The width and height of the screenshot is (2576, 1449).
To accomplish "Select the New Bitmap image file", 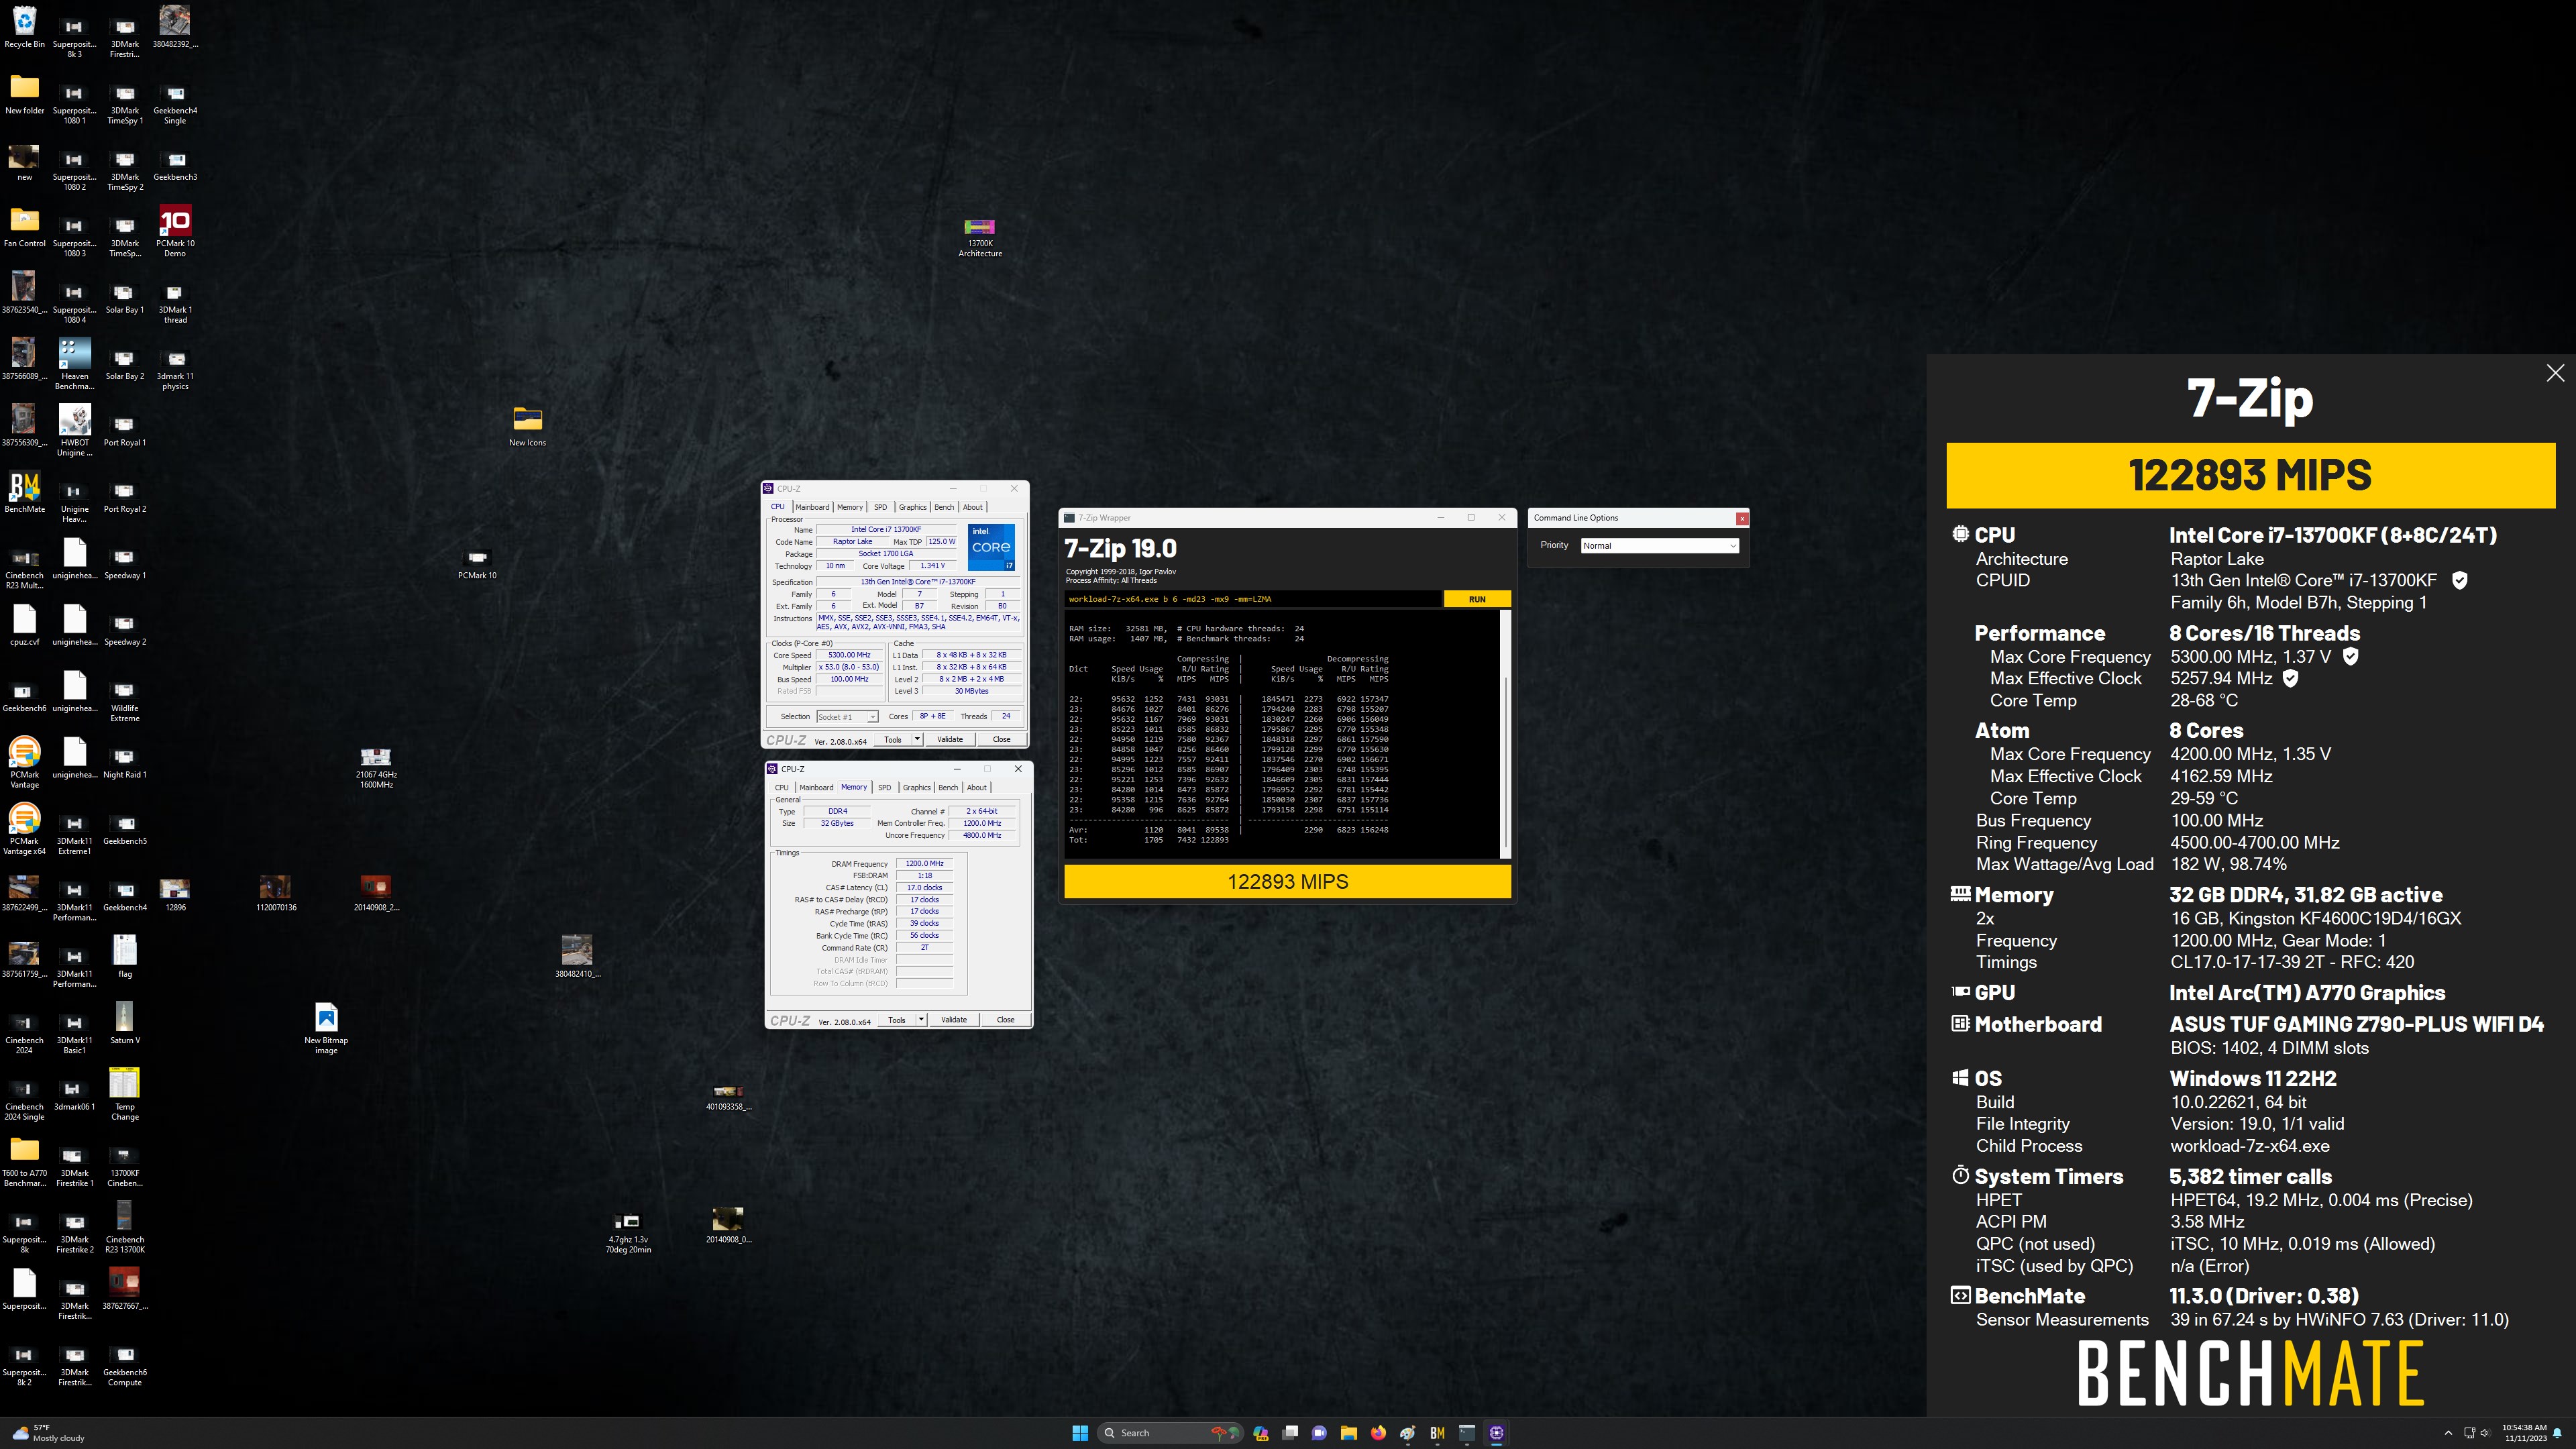I will click(x=326, y=1028).
